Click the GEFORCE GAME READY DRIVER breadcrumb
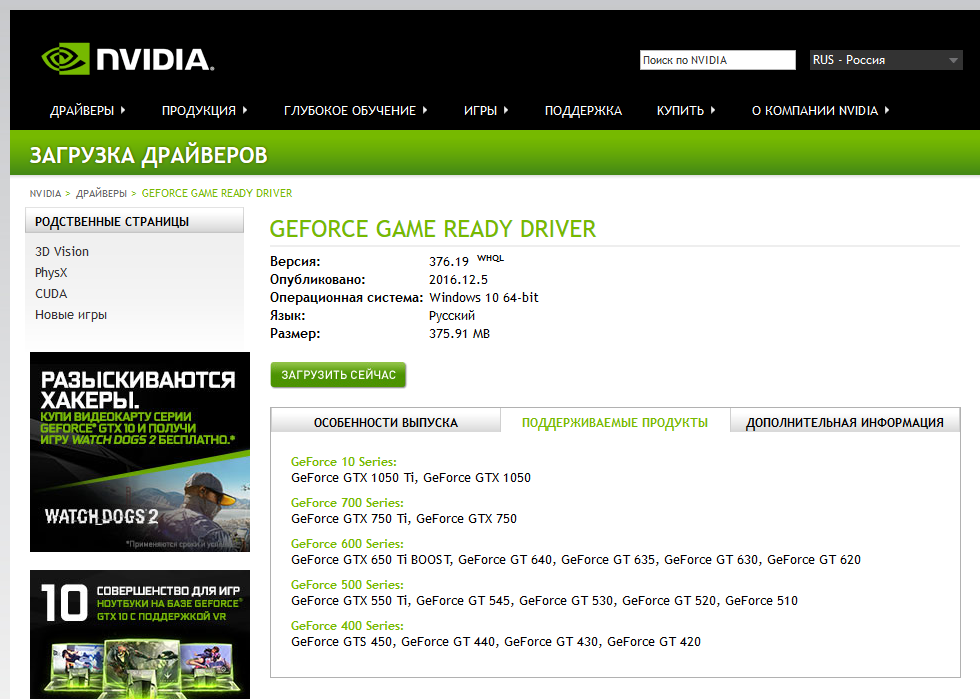Image resolution: width=980 pixels, height=699 pixels. pyautogui.click(x=217, y=193)
